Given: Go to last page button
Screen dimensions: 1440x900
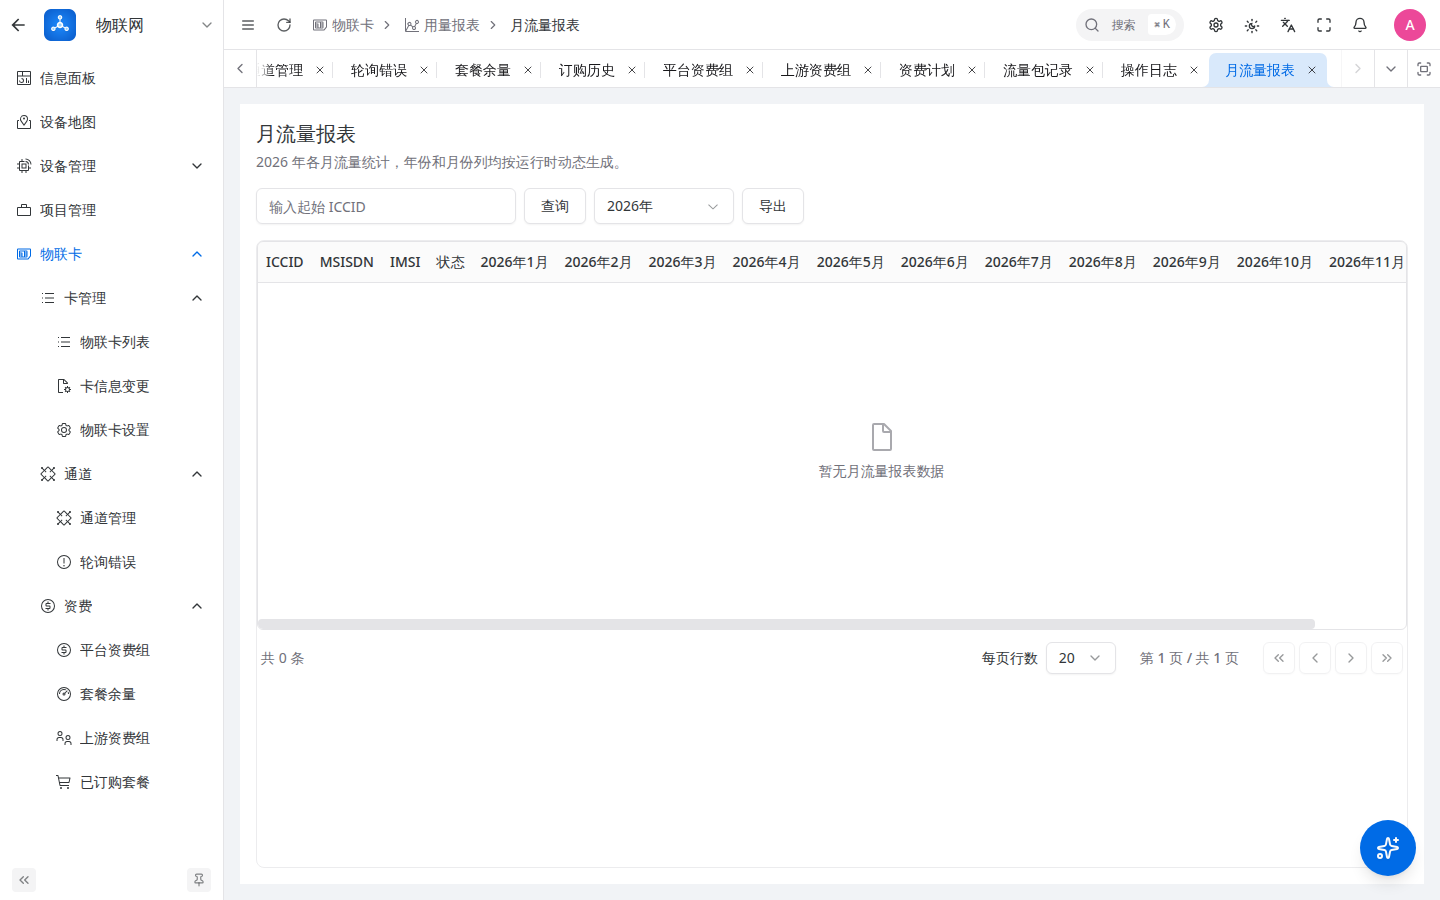Looking at the screenshot, I should point(1387,658).
